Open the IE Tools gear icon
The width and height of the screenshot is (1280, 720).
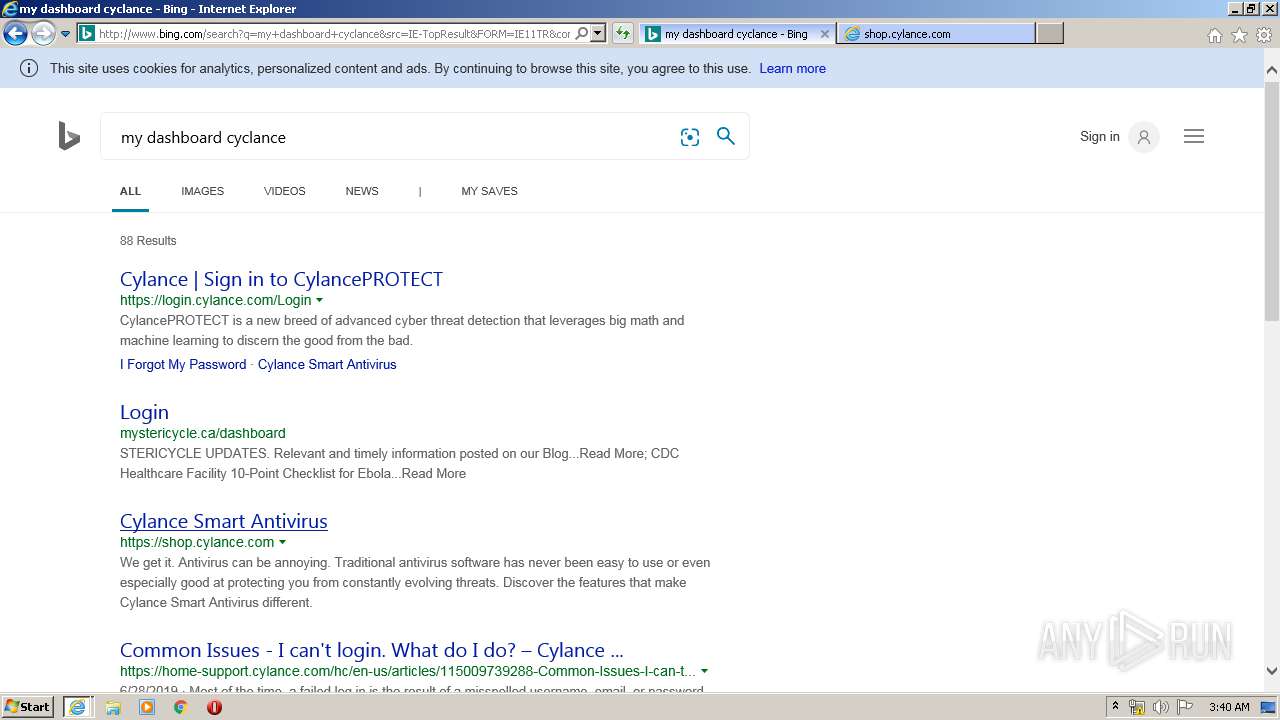(1264, 35)
